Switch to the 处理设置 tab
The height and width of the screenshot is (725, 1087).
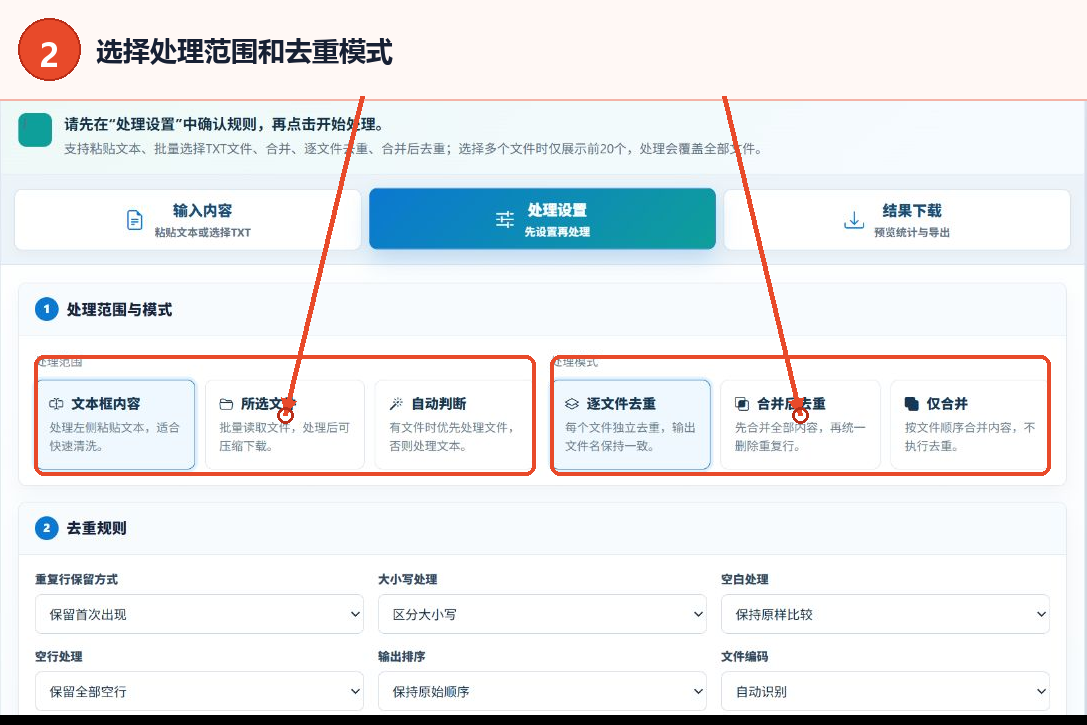pos(542,219)
